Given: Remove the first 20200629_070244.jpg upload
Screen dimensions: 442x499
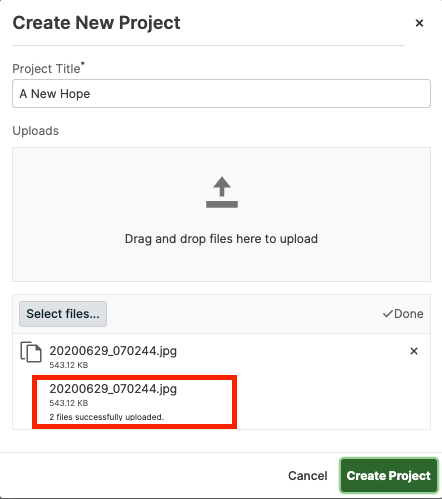Looking at the screenshot, I should pyautogui.click(x=414, y=351).
